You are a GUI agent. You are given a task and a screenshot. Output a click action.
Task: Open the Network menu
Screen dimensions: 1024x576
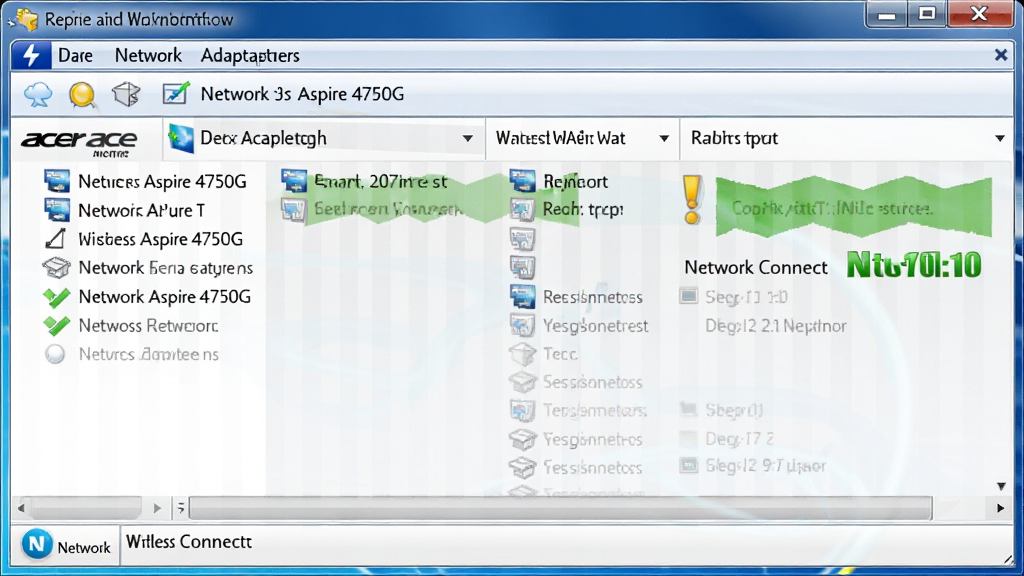[x=148, y=56]
